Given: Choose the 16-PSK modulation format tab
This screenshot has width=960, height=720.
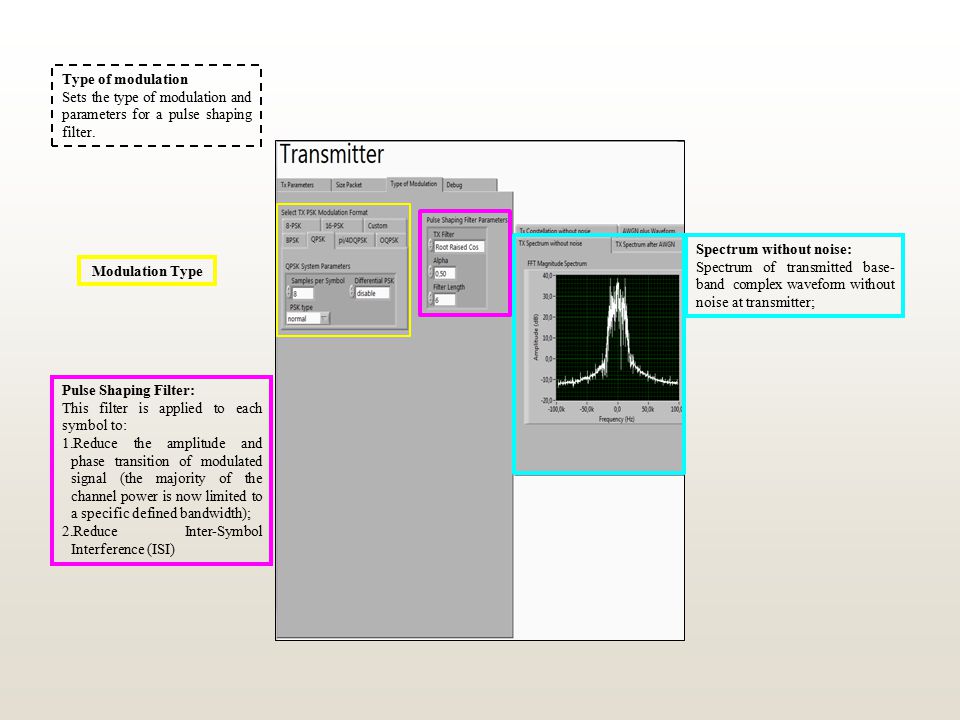Looking at the screenshot, I should pyautogui.click(x=342, y=226).
